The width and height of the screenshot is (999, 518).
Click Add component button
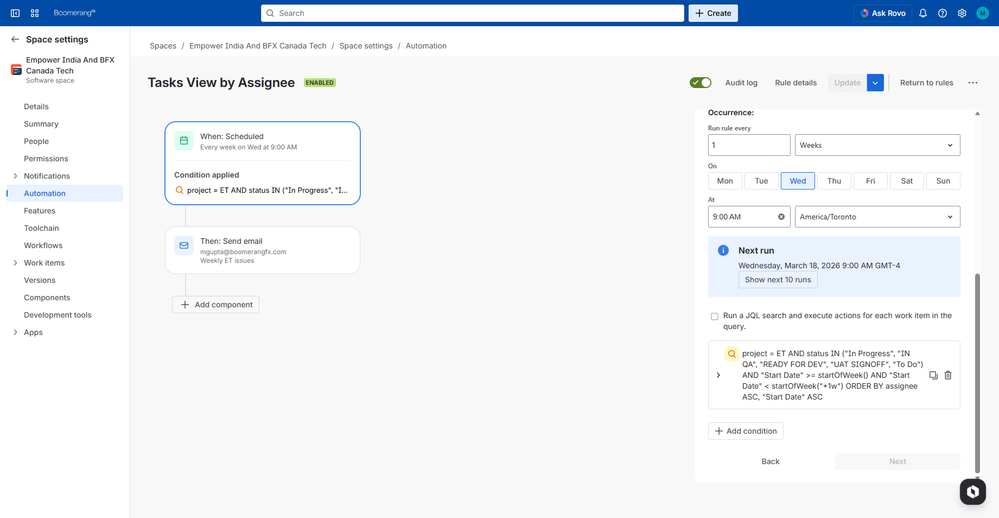click(215, 305)
